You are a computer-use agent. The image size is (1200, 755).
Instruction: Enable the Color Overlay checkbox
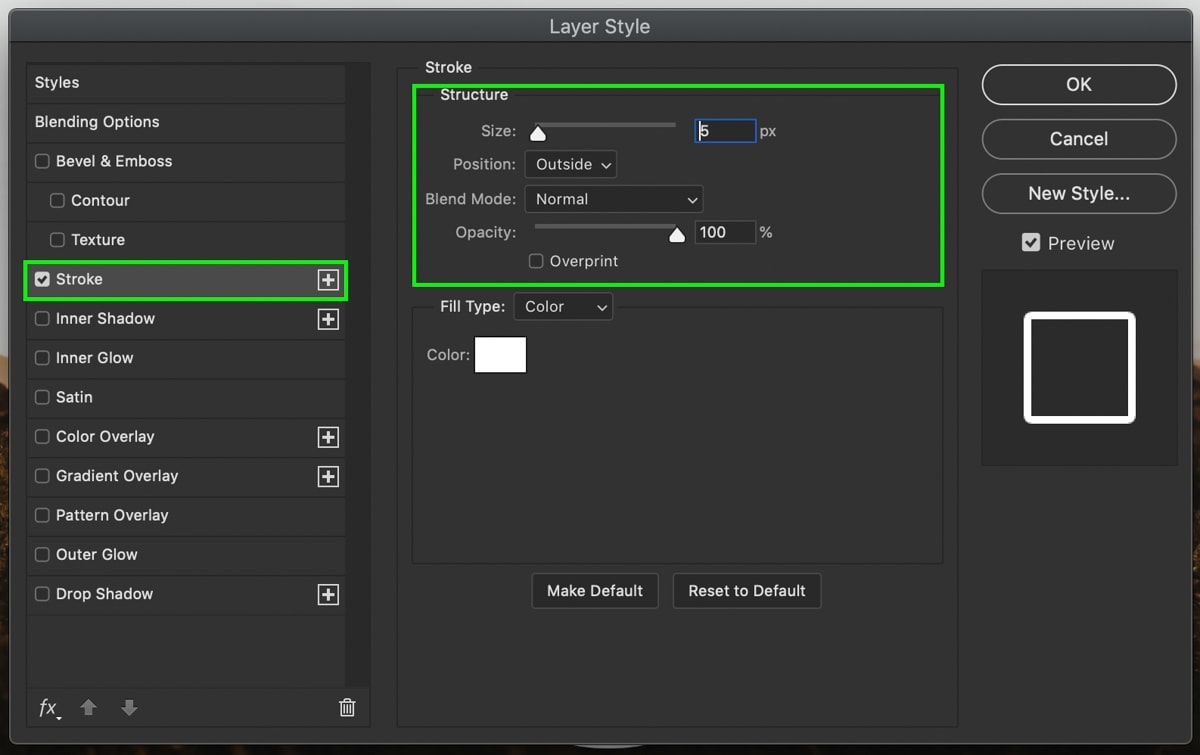(42, 436)
